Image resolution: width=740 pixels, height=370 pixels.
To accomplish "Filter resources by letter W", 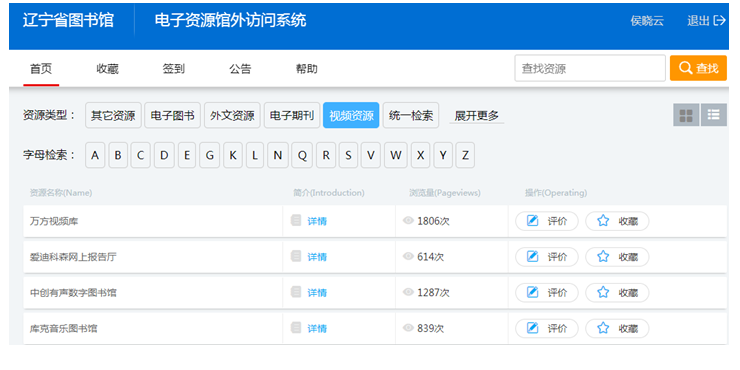I will [x=395, y=155].
